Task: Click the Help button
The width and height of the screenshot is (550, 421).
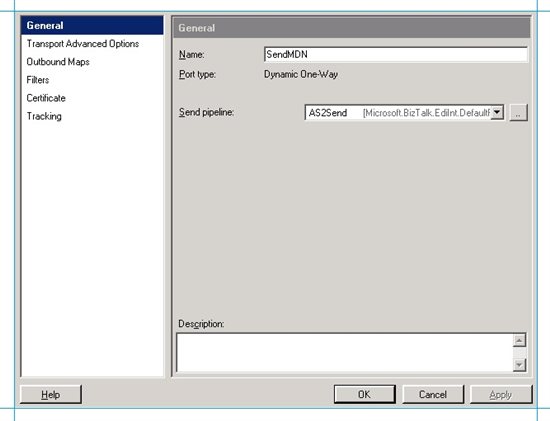Action: point(51,395)
